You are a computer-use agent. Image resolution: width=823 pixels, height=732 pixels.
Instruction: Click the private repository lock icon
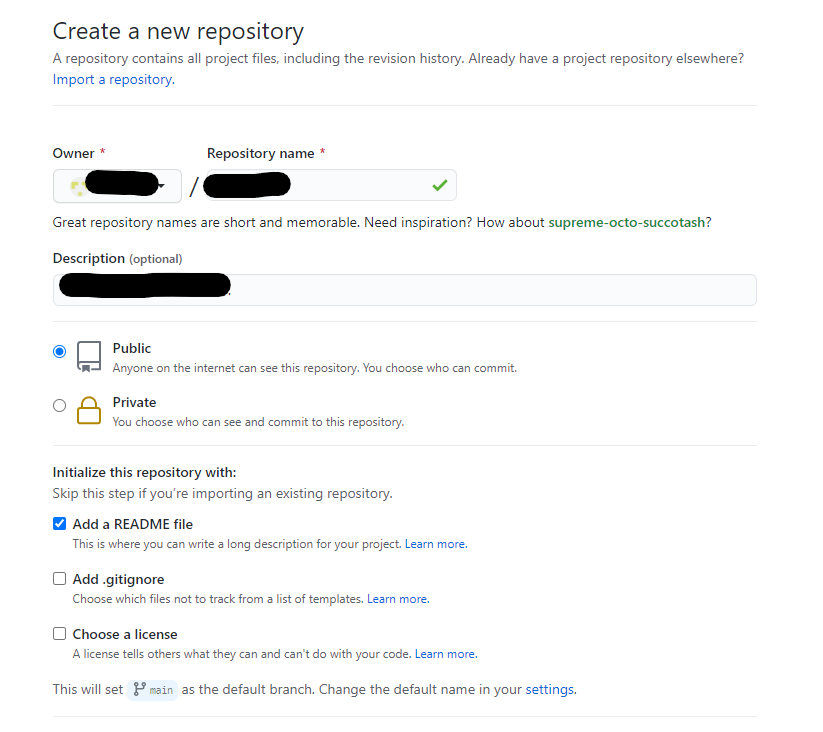(x=89, y=410)
